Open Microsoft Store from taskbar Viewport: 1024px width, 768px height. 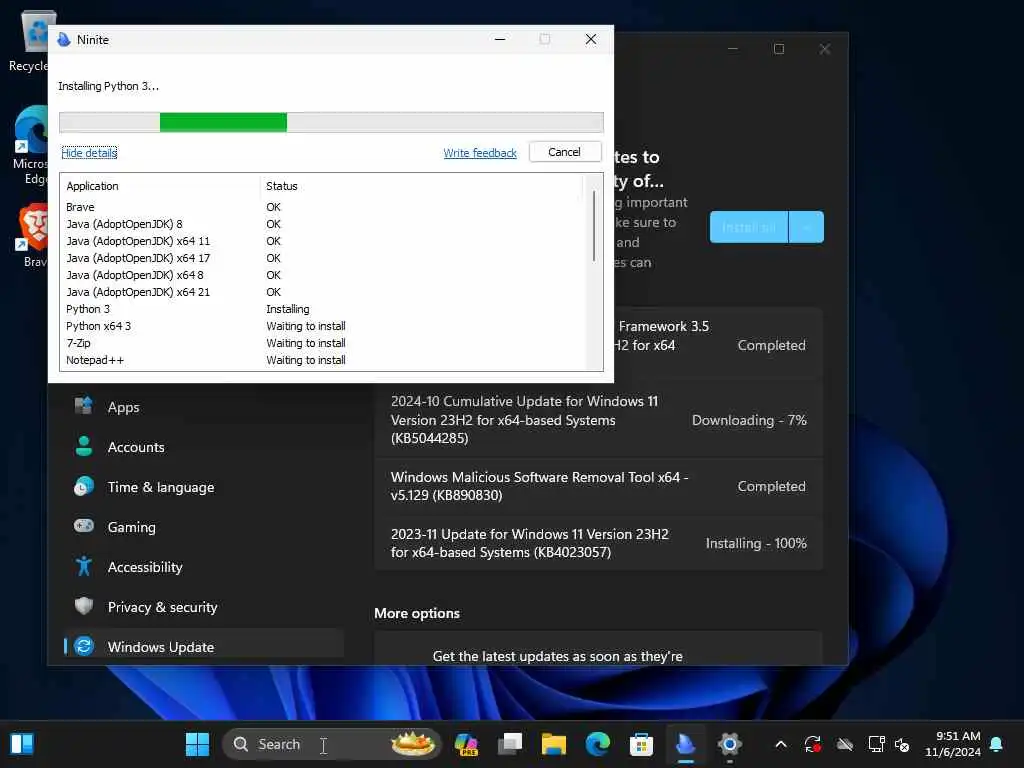coord(641,744)
